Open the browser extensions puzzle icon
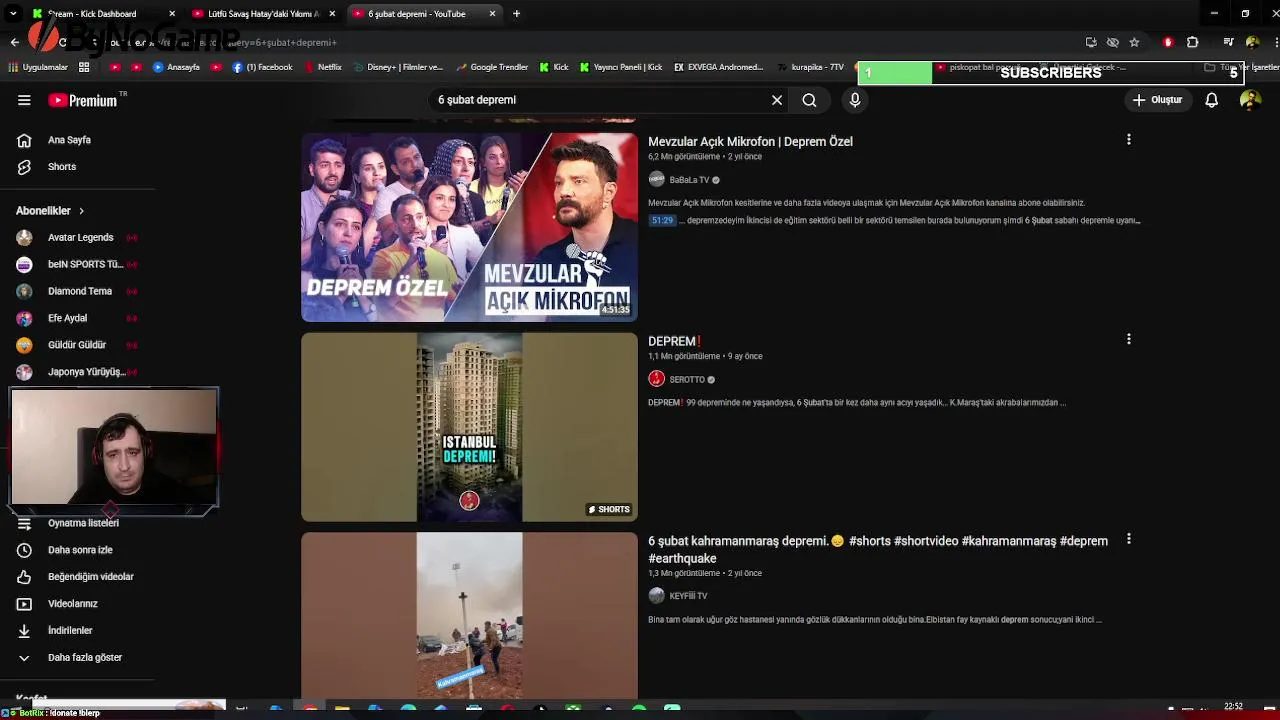The width and height of the screenshot is (1280, 720). pos(1192,42)
